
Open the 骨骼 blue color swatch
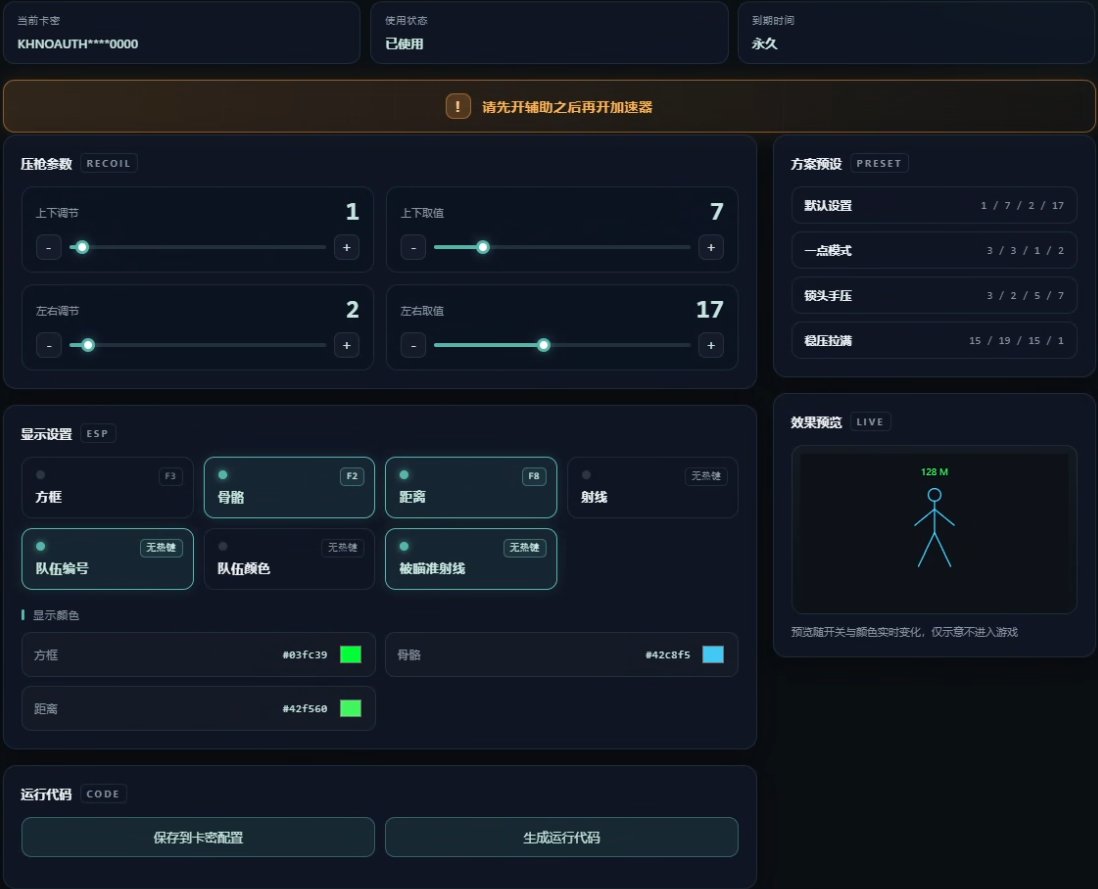click(713, 654)
